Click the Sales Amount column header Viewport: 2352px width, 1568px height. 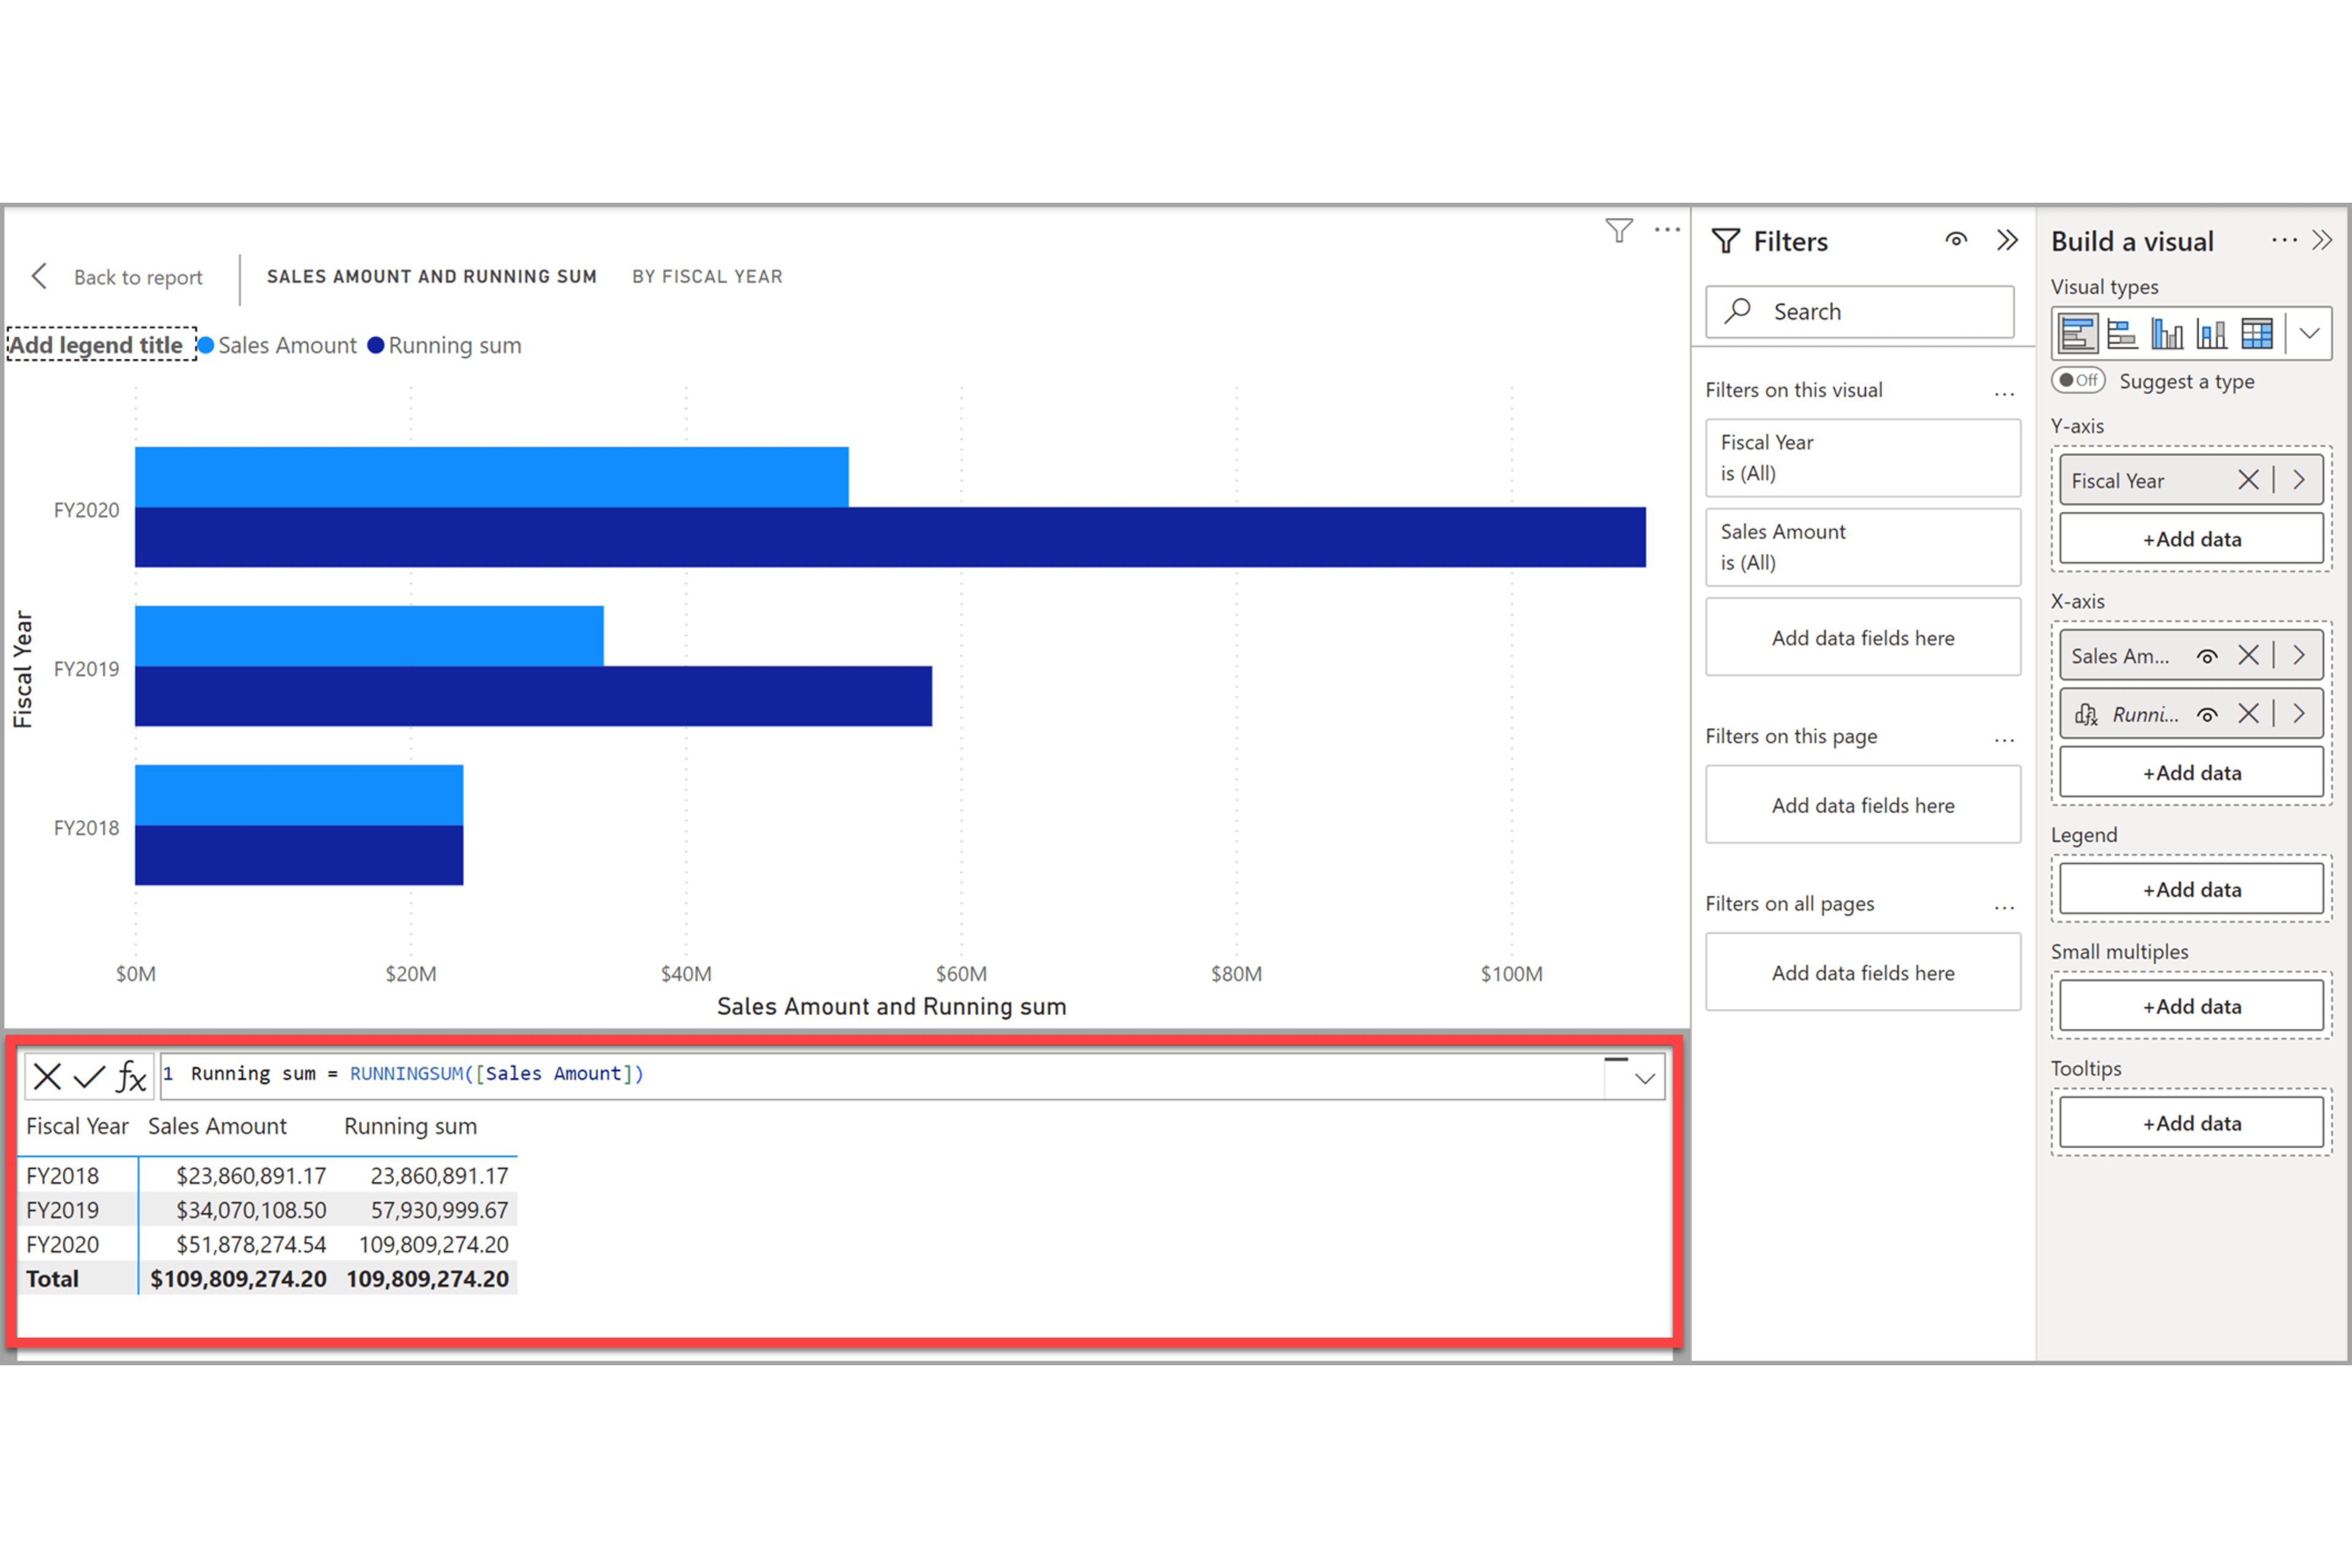coord(217,1127)
